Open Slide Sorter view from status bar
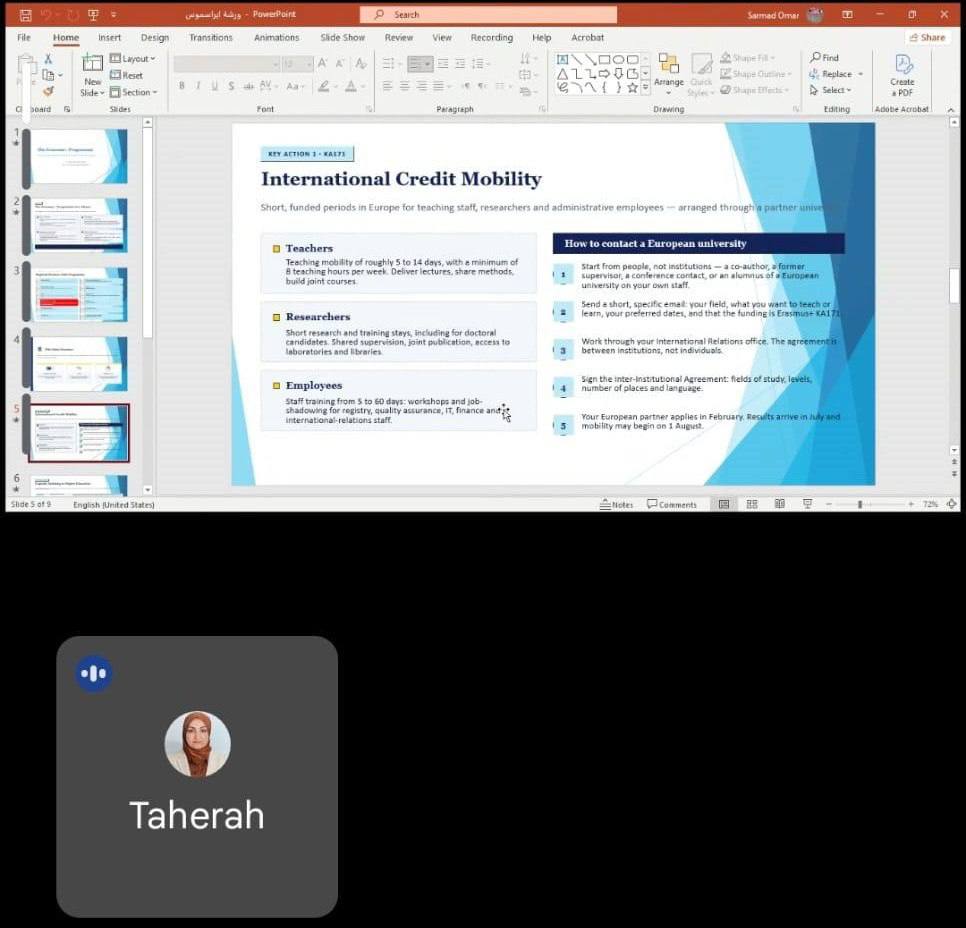The image size is (966, 928). point(752,504)
